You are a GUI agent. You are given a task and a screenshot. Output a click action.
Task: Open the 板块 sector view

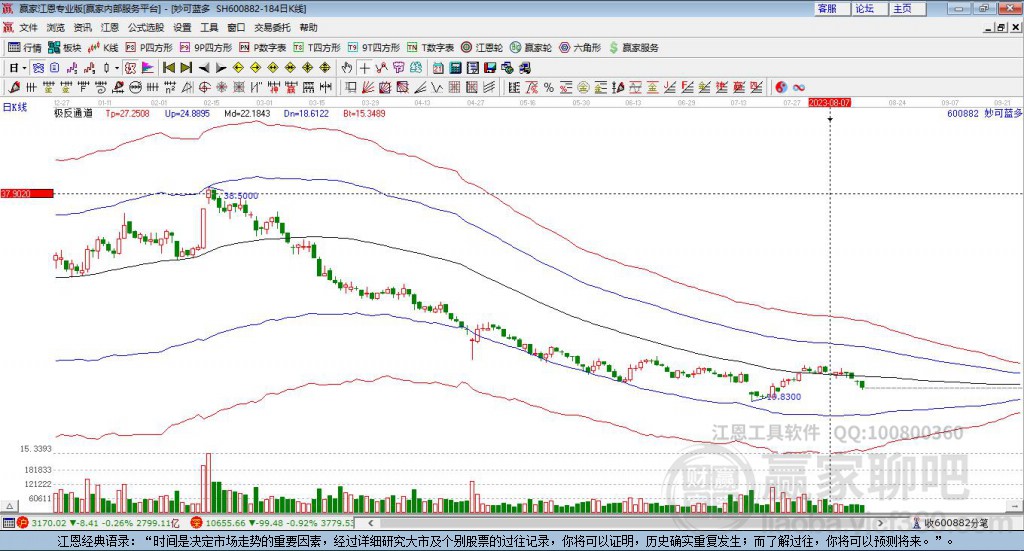pos(65,48)
